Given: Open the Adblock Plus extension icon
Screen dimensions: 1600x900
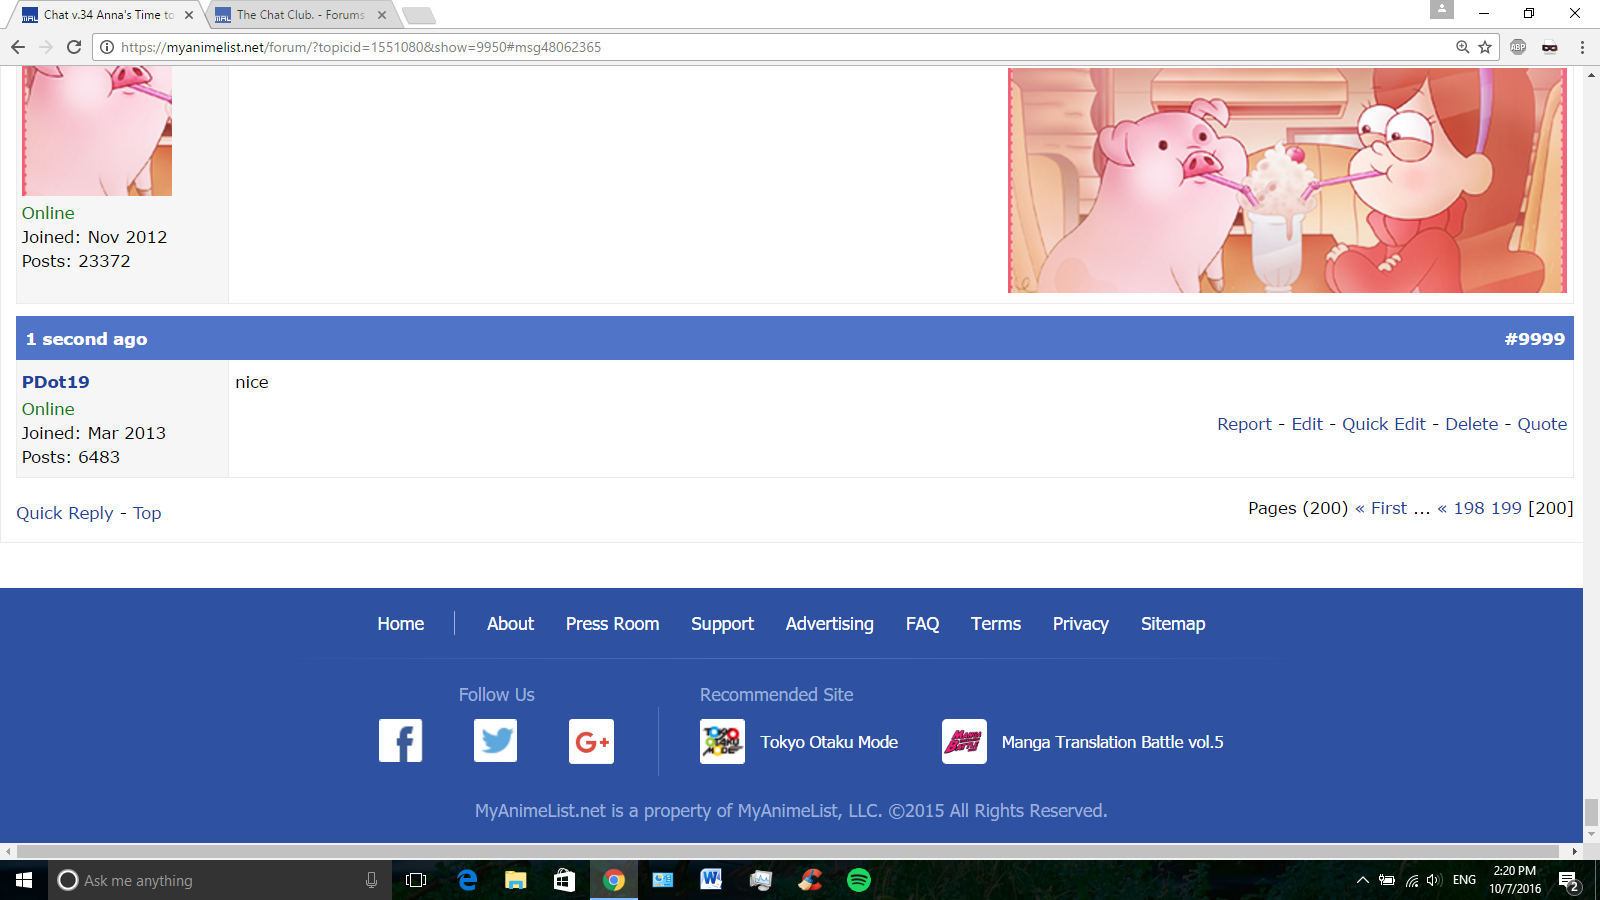Looking at the screenshot, I should tap(1518, 47).
